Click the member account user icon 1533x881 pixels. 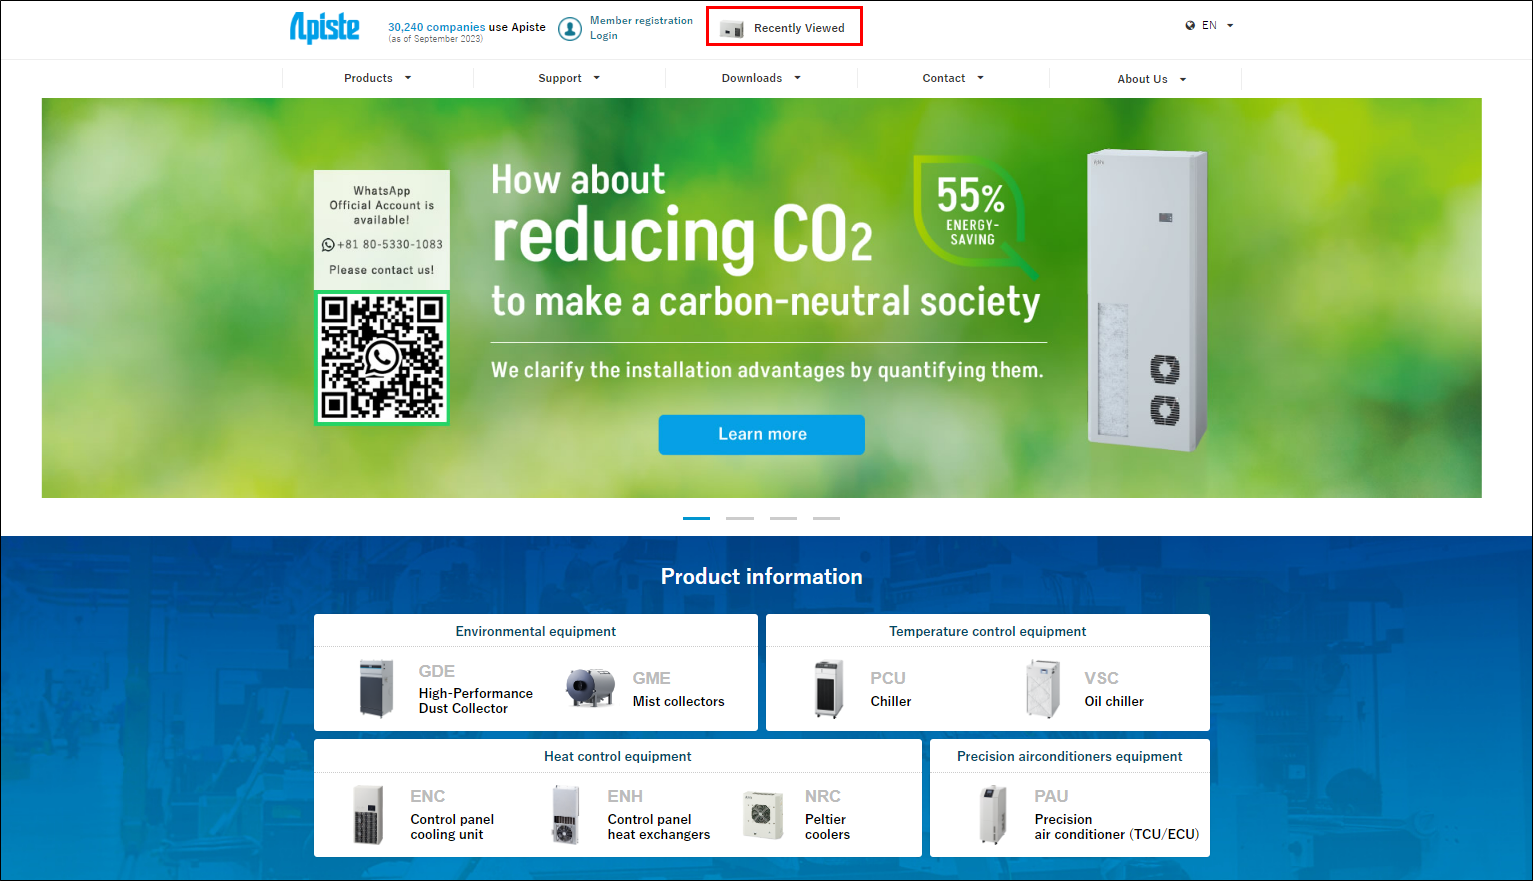pyautogui.click(x=570, y=29)
